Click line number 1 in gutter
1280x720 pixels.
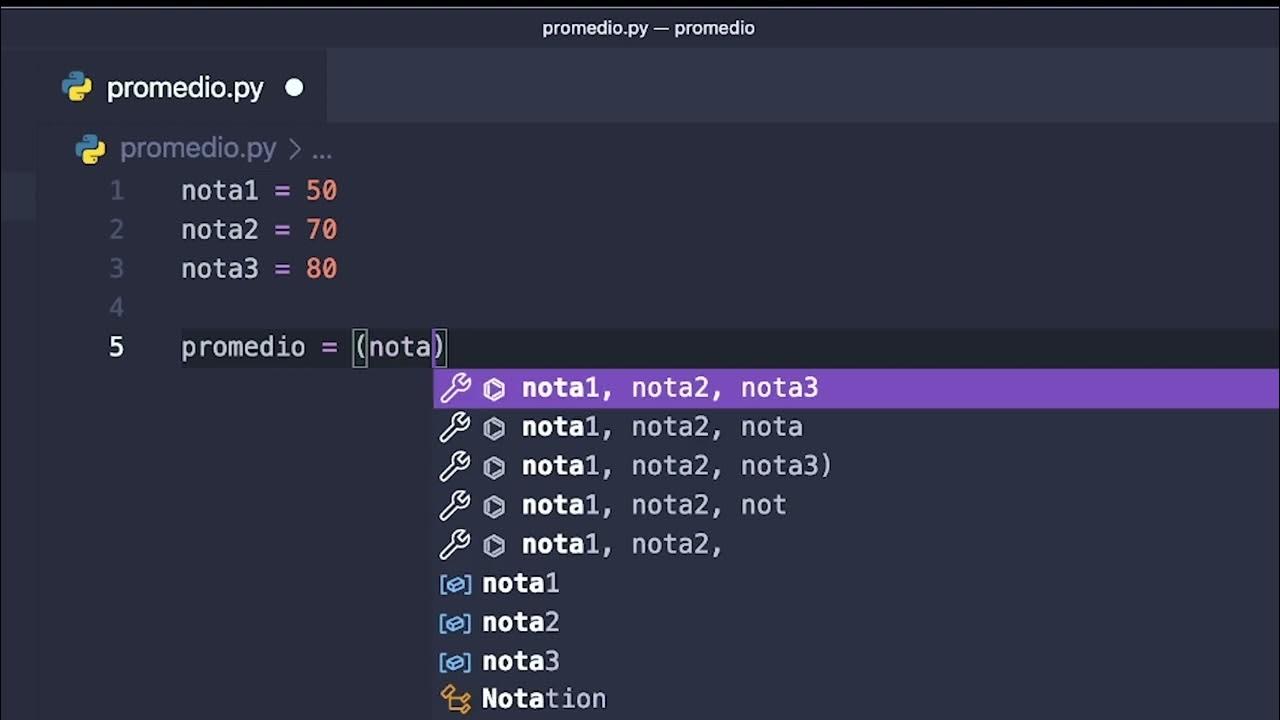[x=117, y=190]
